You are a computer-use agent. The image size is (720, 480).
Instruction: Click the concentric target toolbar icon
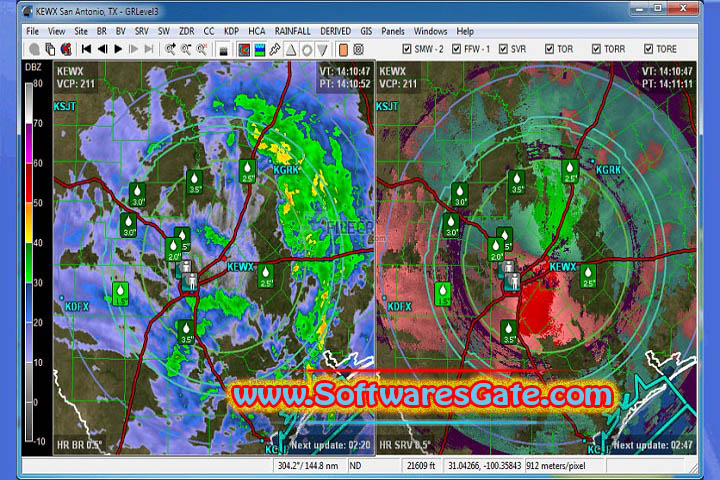[x=359, y=49]
